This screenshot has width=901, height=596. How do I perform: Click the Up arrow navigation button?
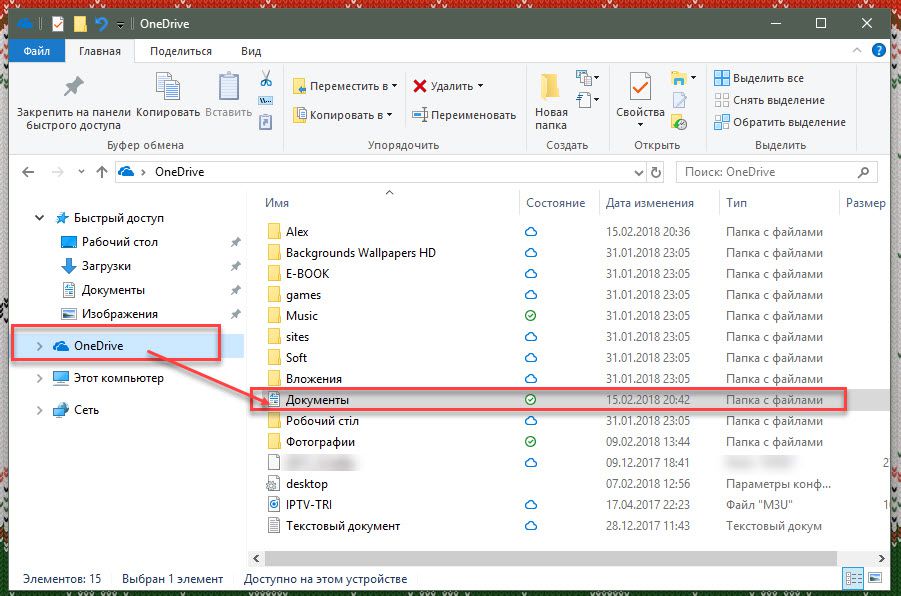101,172
